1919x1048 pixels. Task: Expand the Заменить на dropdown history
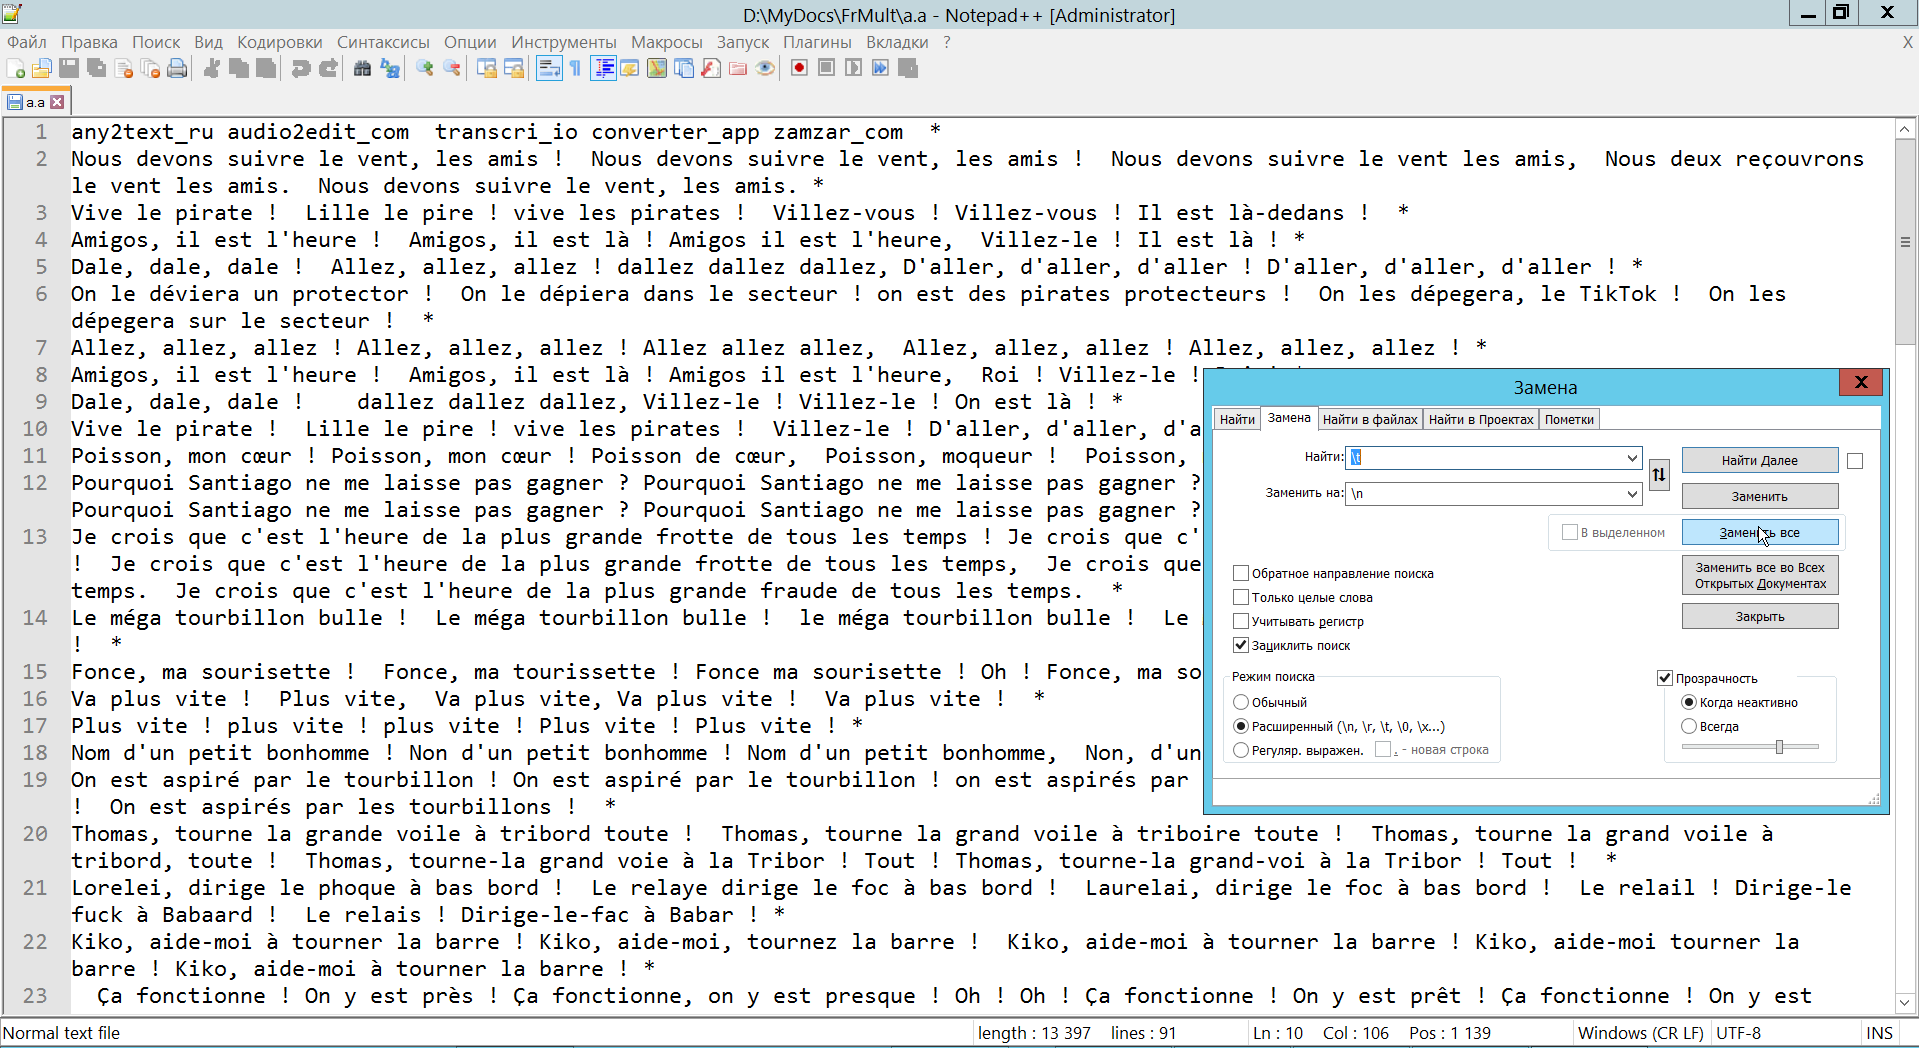tap(1631, 494)
